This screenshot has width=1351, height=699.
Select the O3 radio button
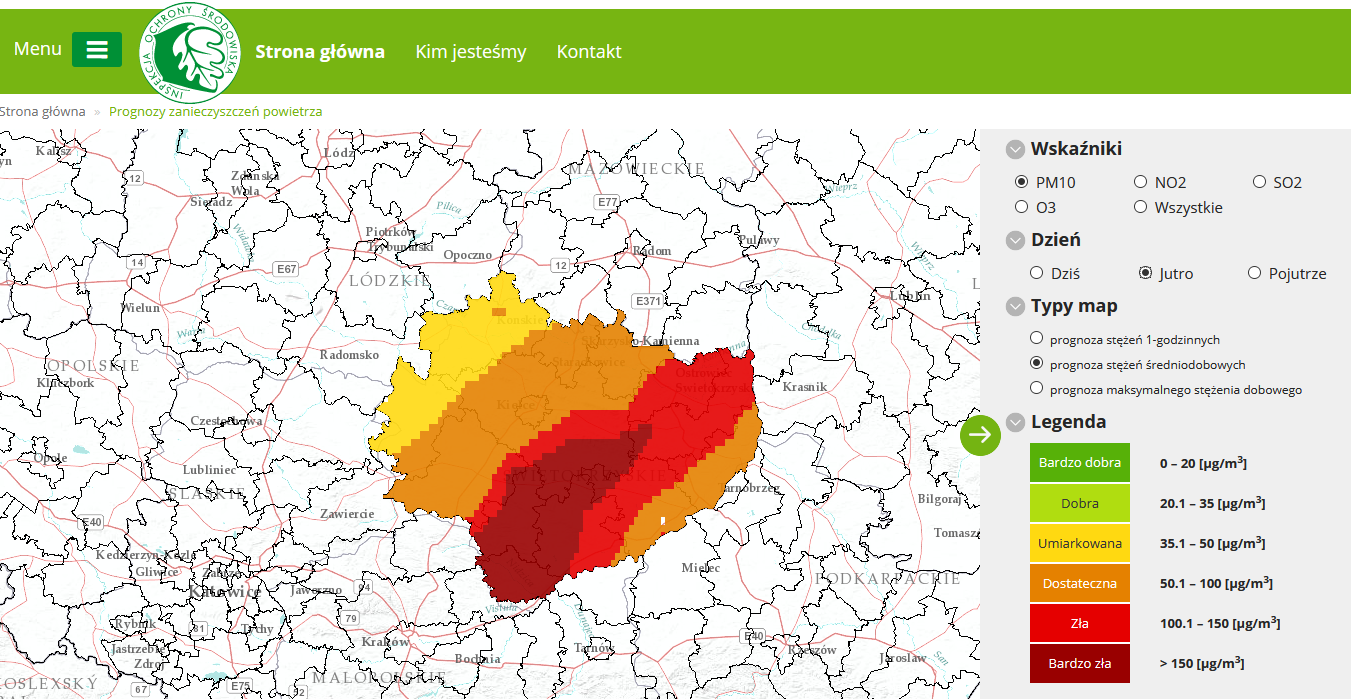[x=1021, y=207]
